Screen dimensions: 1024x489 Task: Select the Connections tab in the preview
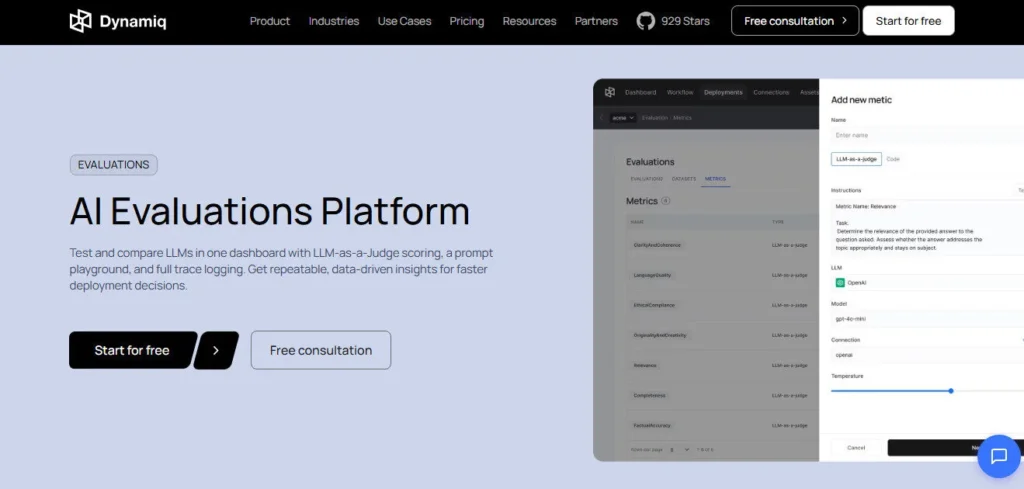point(771,92)
